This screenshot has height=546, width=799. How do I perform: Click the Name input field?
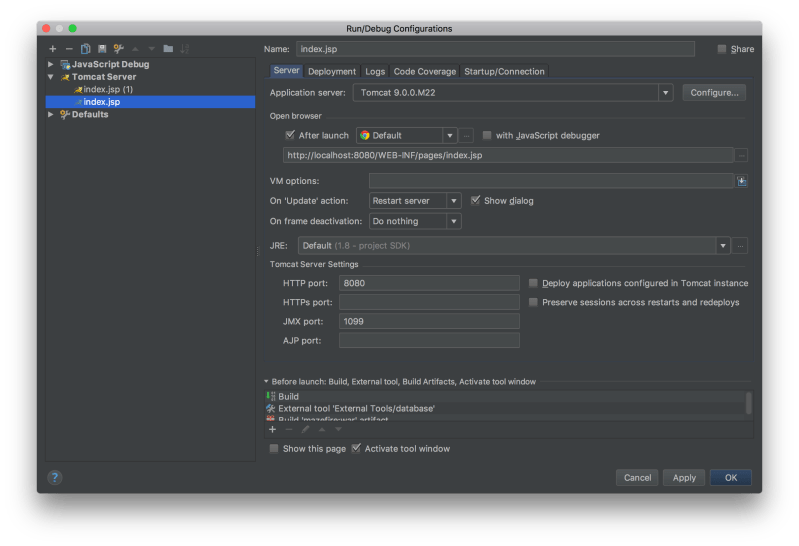(x=495, y=49)
